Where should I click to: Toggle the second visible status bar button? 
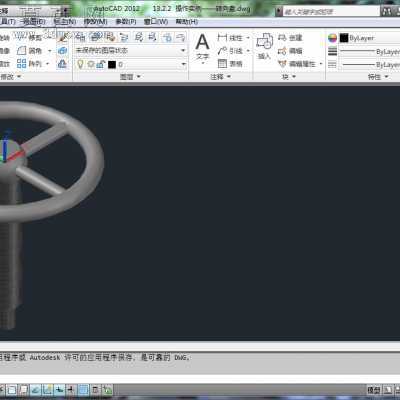pyautogui.click(x=23, y=389)
